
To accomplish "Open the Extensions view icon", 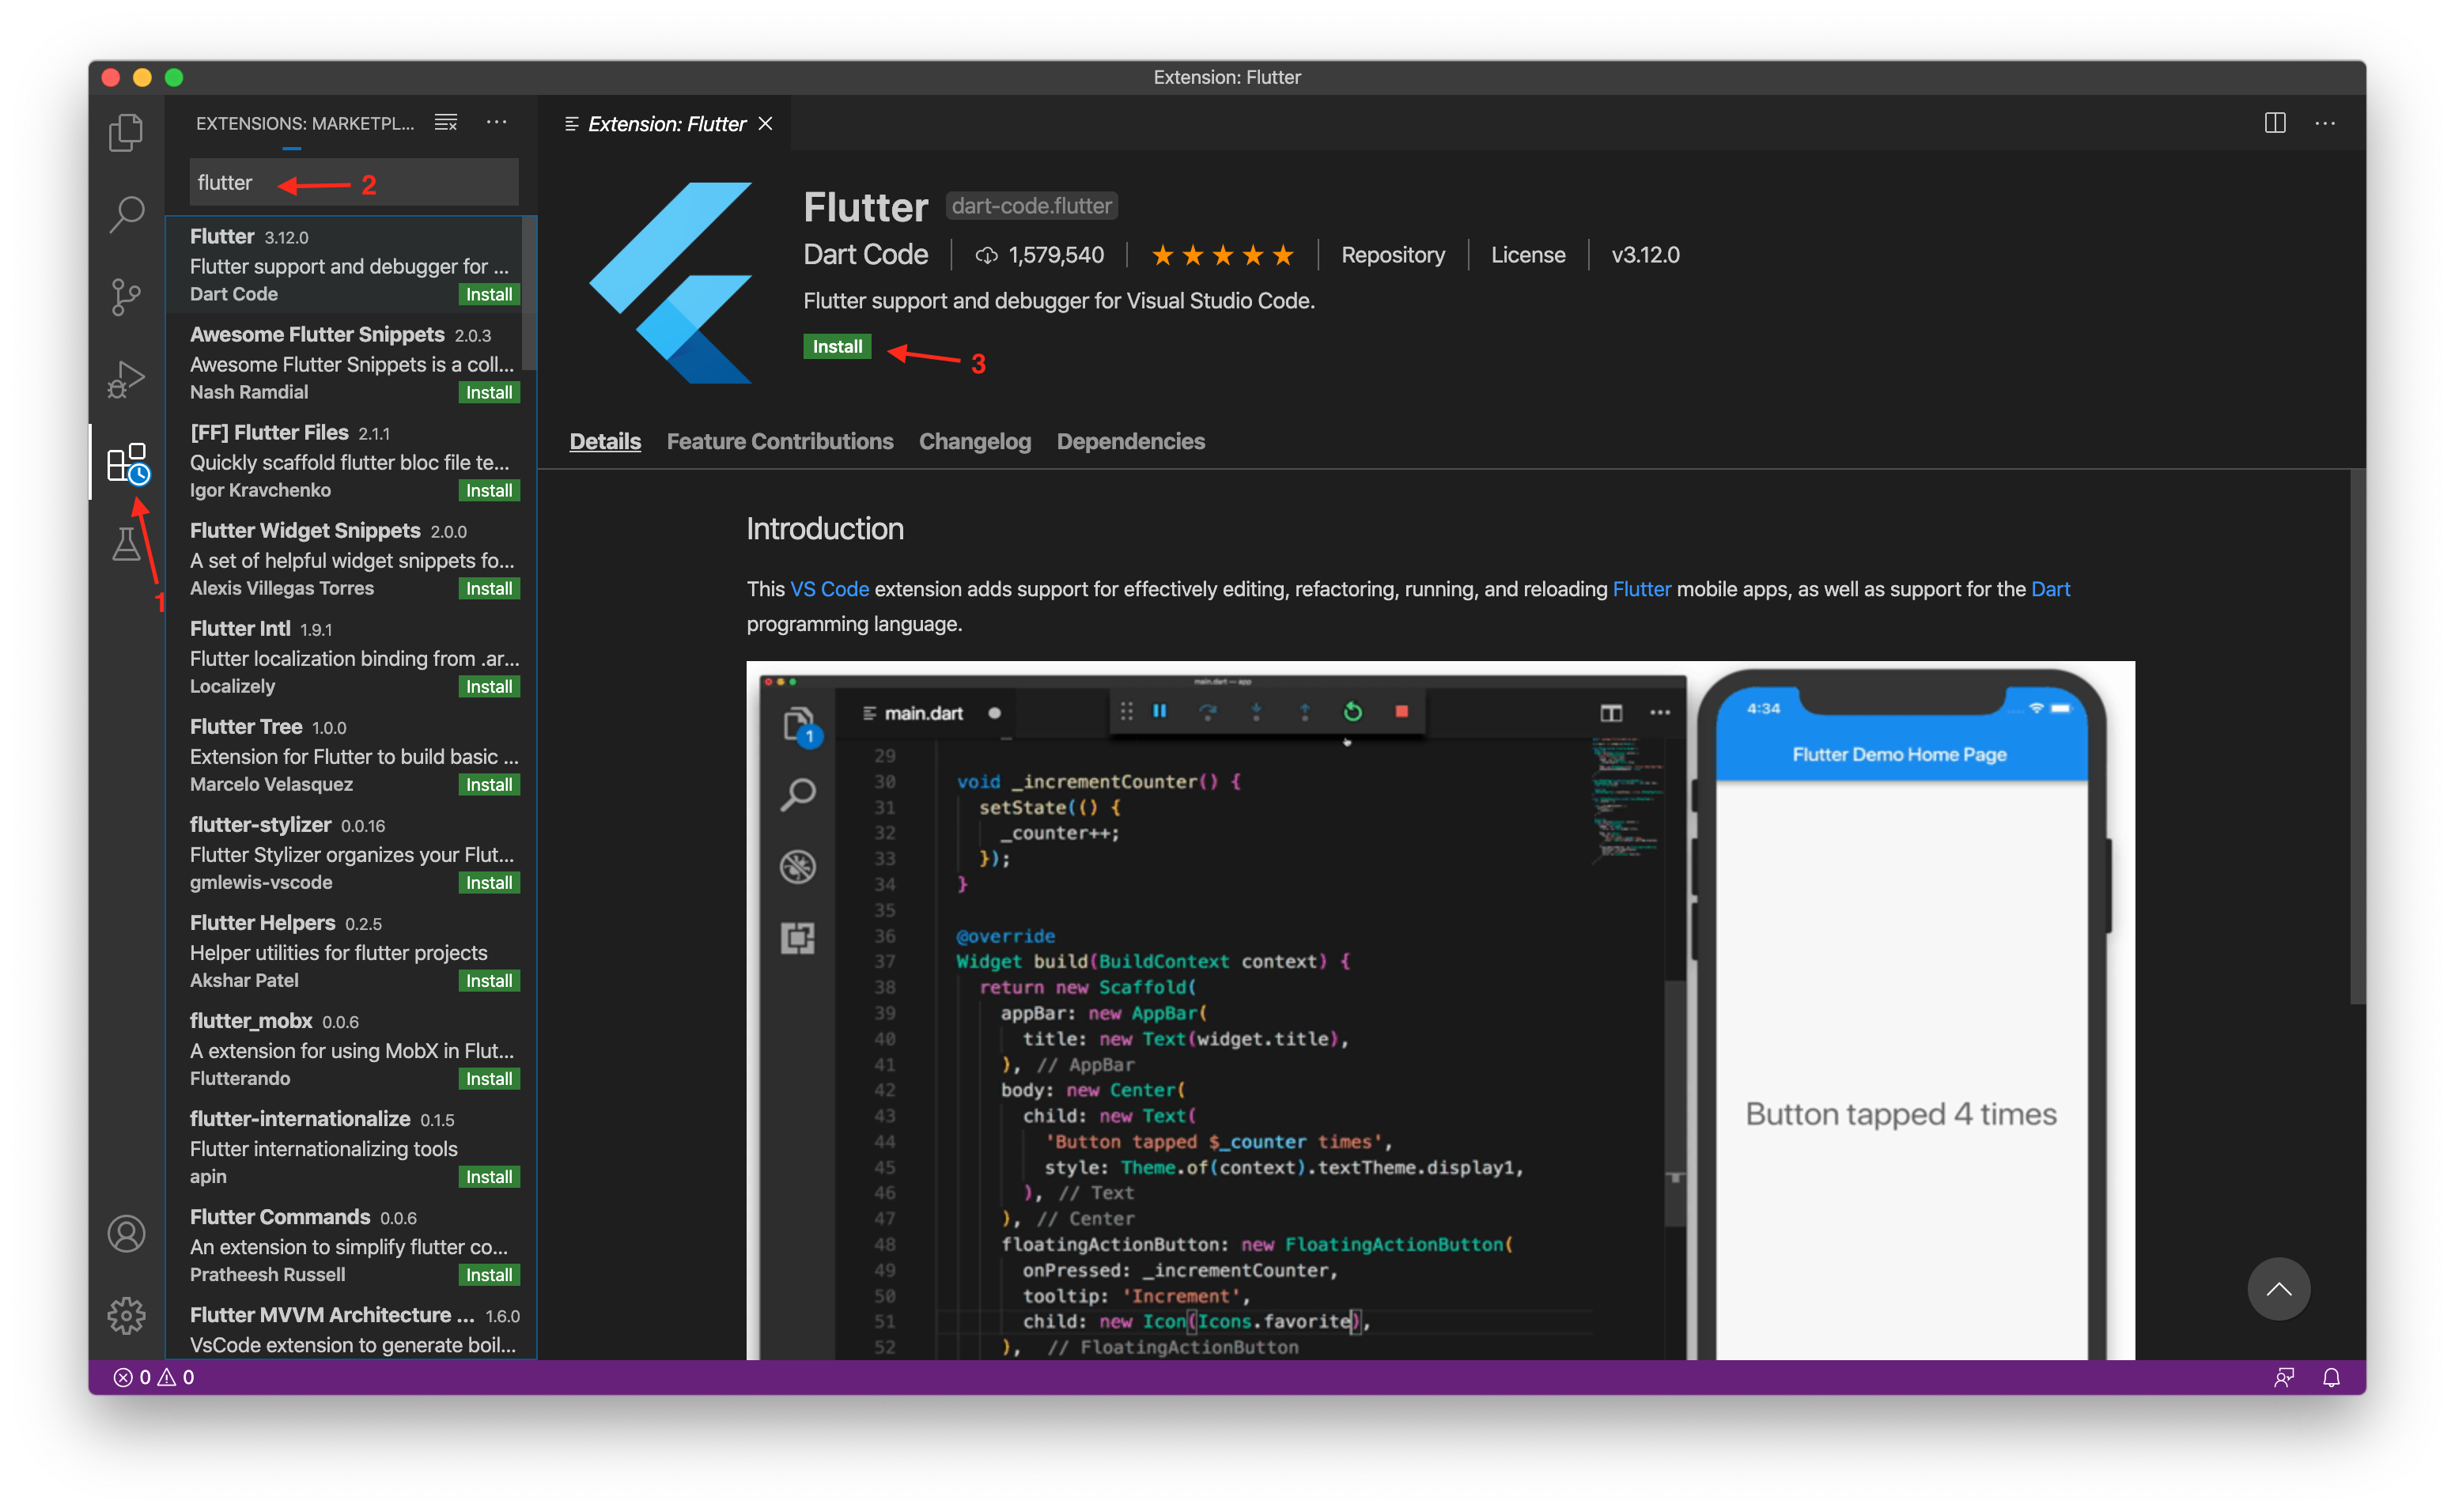I will click(x=127, y=464).
